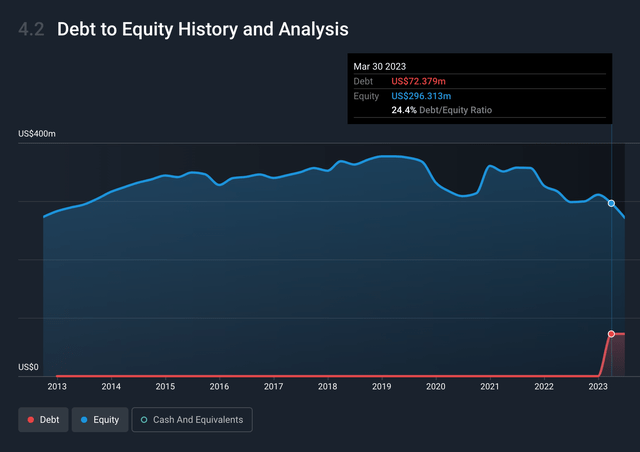
Task: Select the 2020 label on the timeline axis
Action: click(x=435, y=386)
